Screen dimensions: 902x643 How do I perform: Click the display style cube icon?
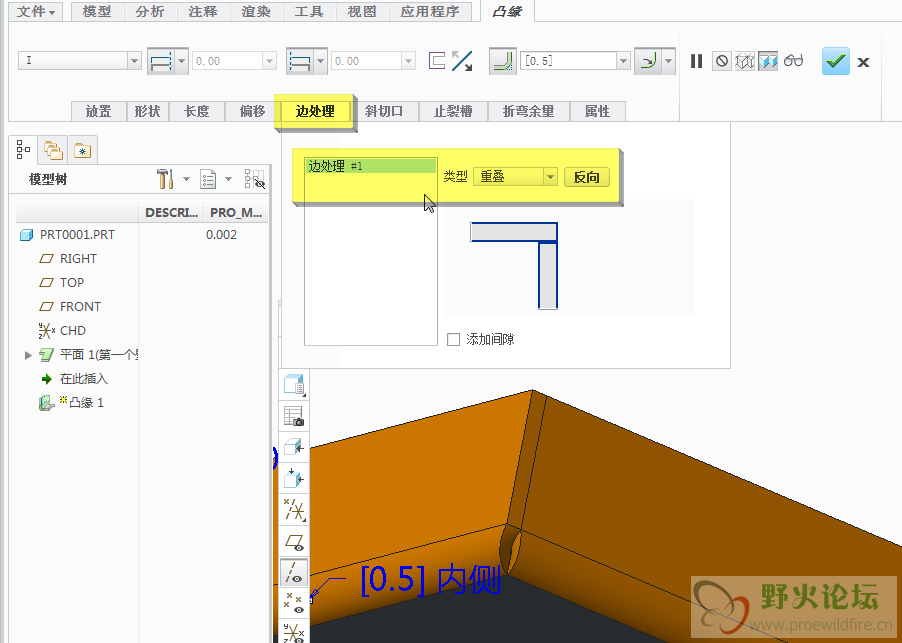coord(294,384)
